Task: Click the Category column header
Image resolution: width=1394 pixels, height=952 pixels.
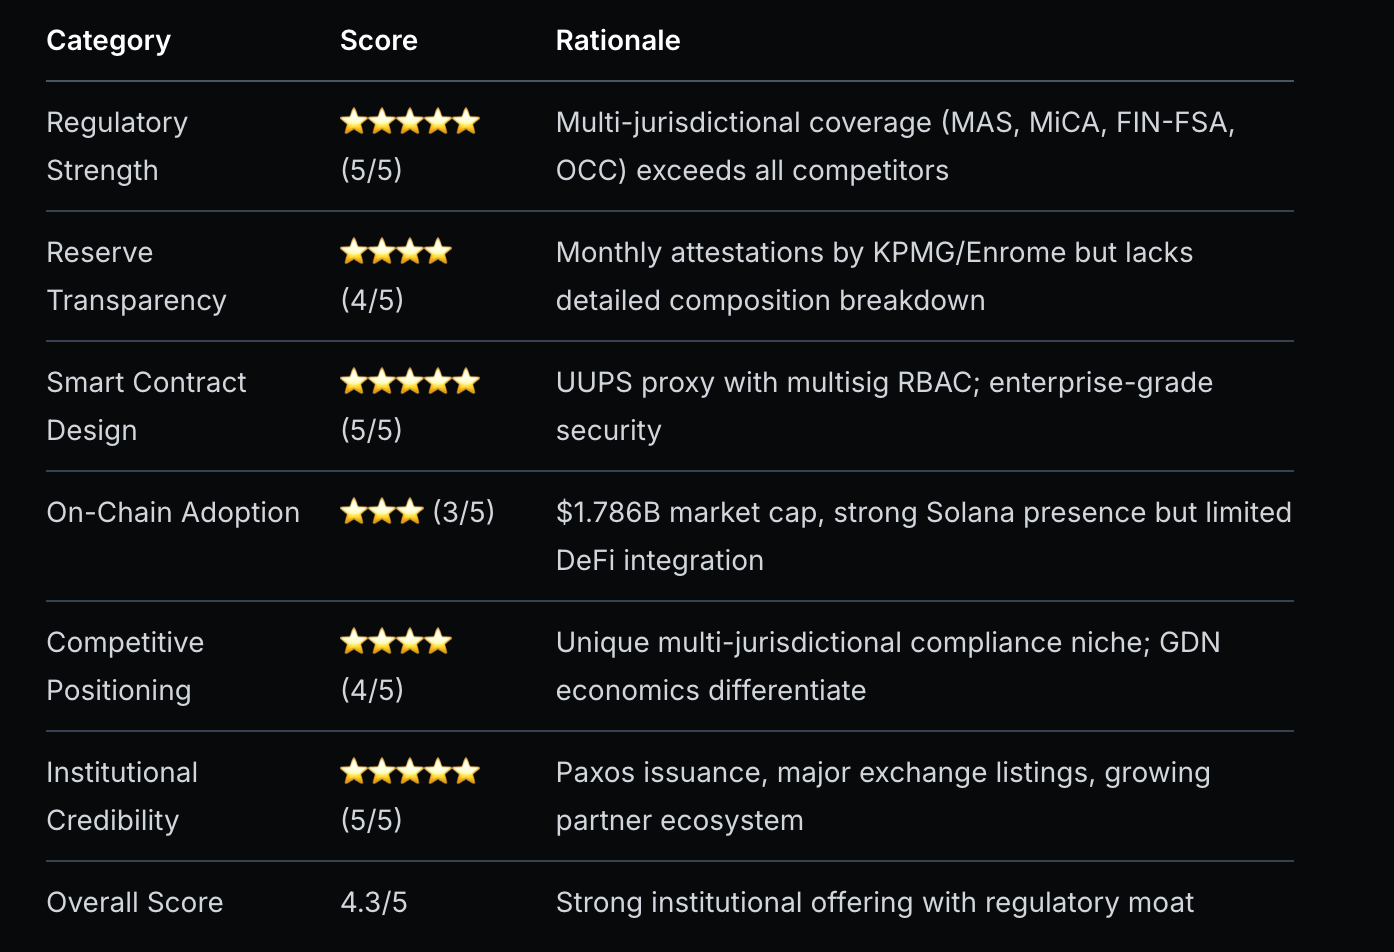Action: (x=109, y=40)
